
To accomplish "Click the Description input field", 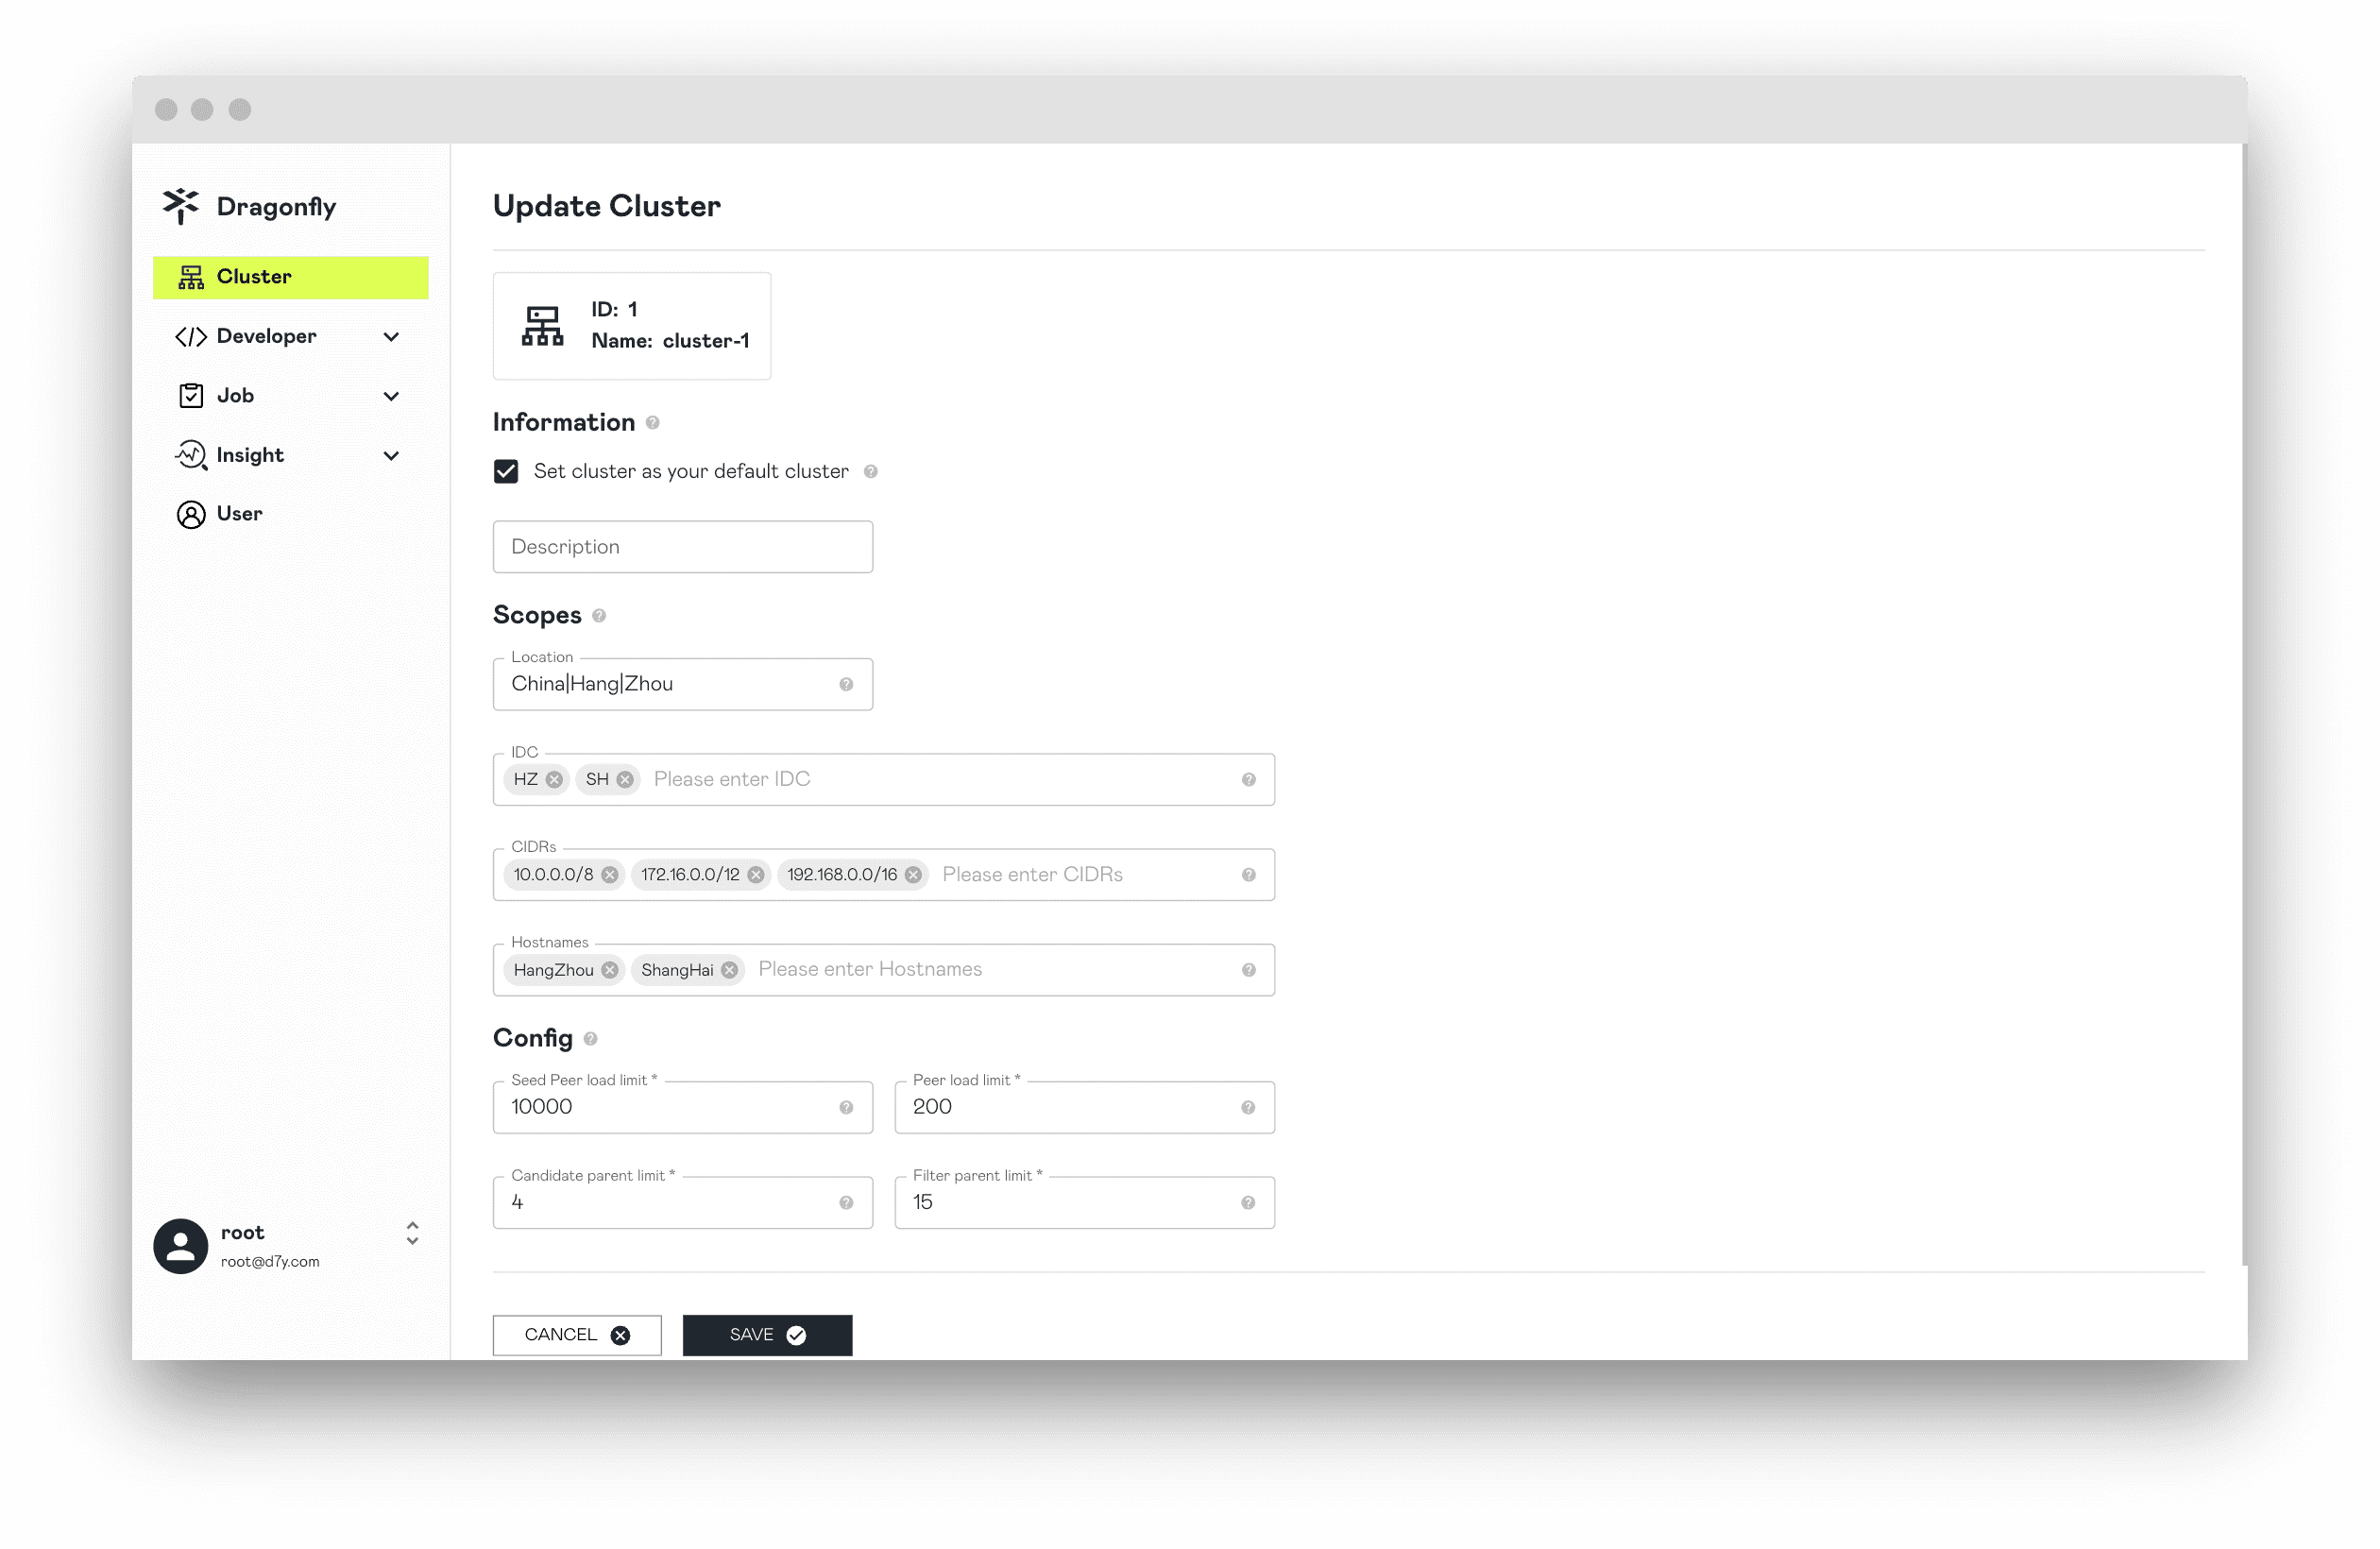I will [682, 546].
